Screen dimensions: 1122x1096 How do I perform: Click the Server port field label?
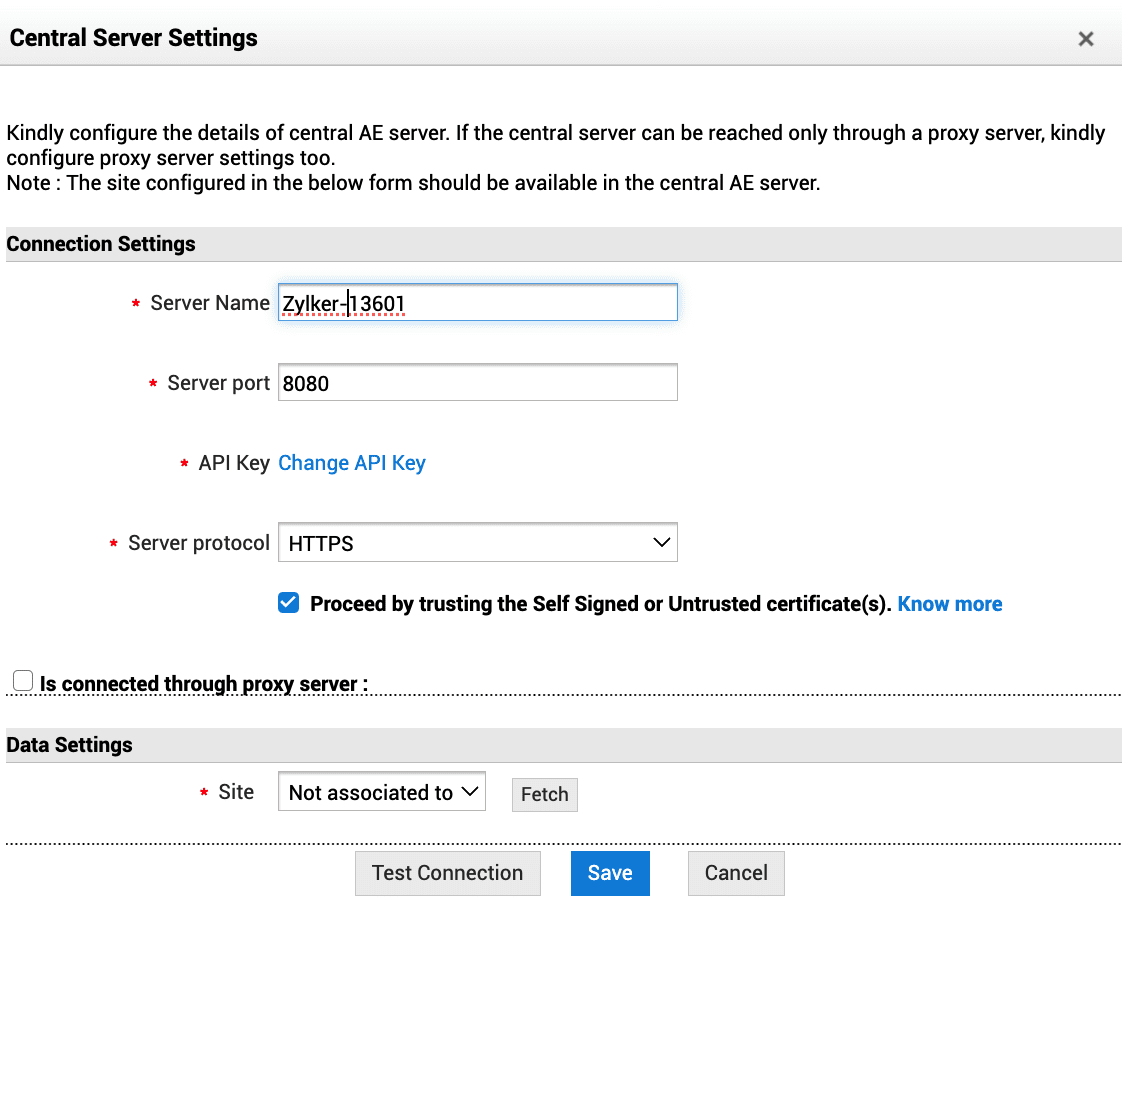pos(218,383)
